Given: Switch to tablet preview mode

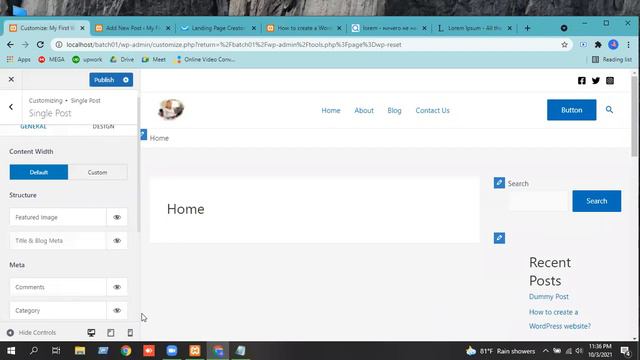Looking at the screenshot, I should (x=111, y=333).
